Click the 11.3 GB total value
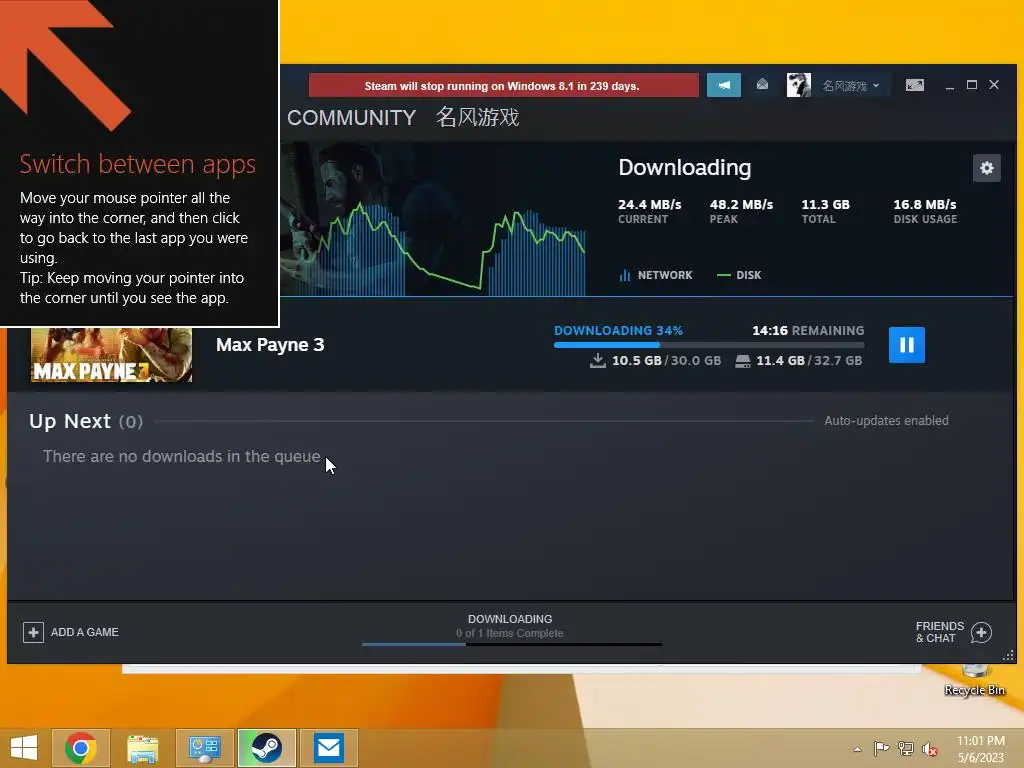This screenshot has width=1024, height=768. click(825, 204)
